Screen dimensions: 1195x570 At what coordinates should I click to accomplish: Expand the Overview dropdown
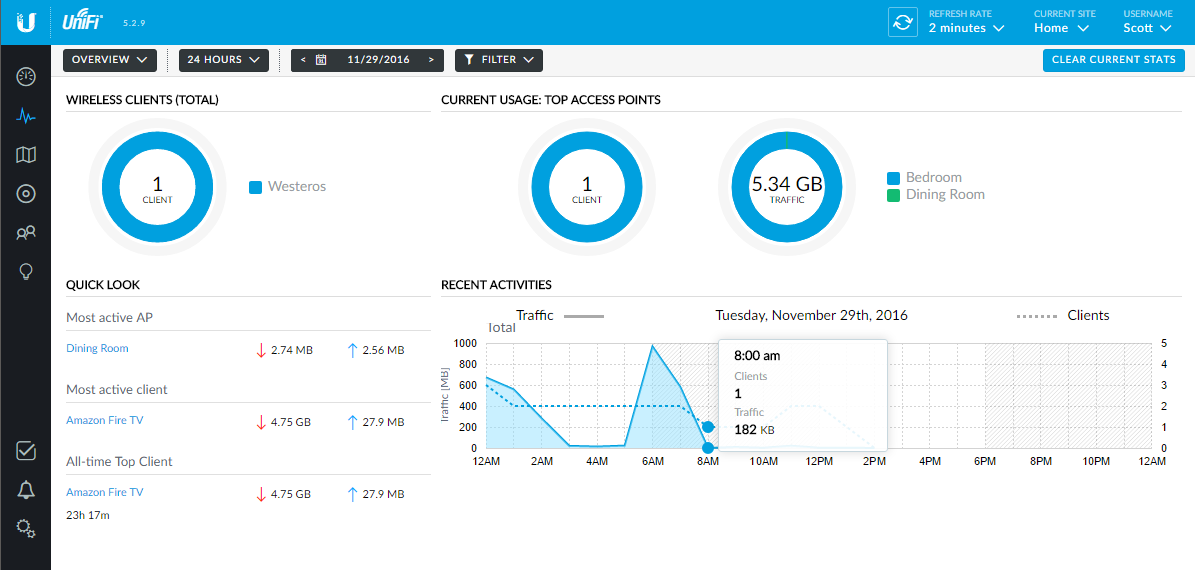110,60
